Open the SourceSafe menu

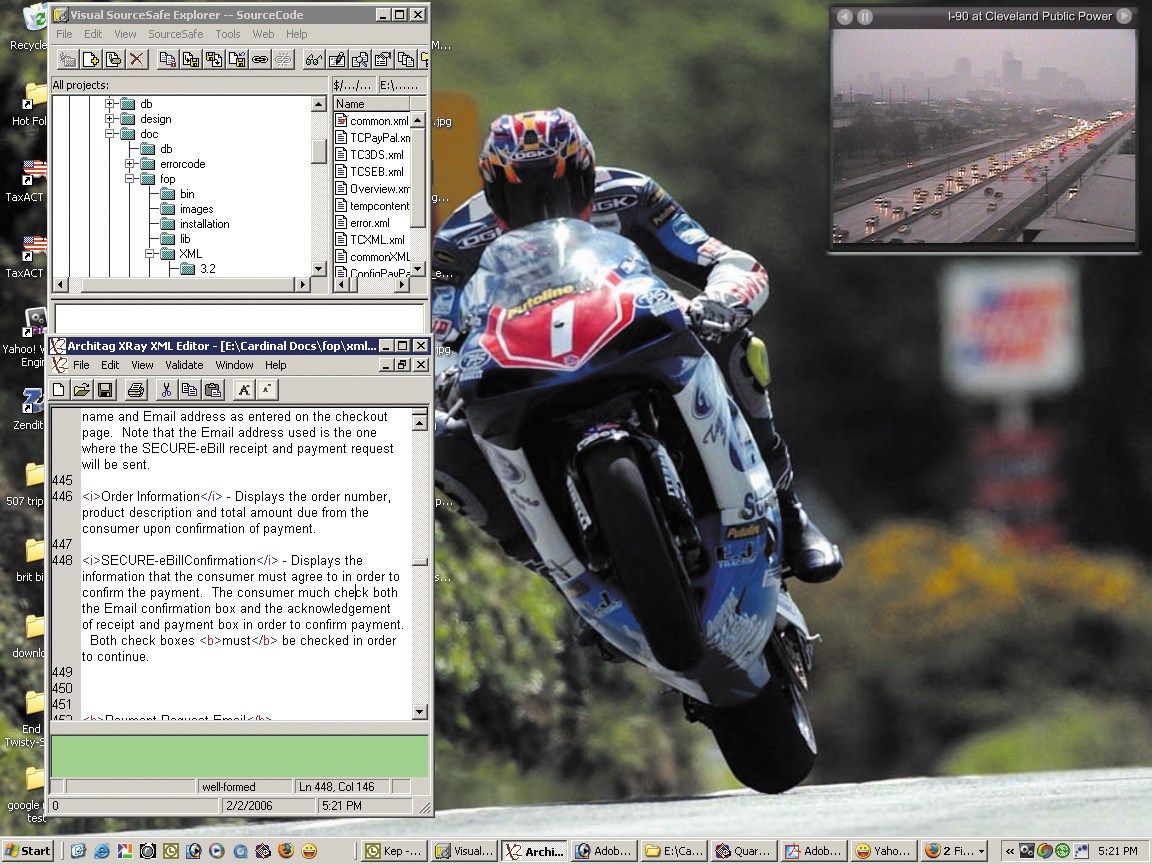point(175,34)
